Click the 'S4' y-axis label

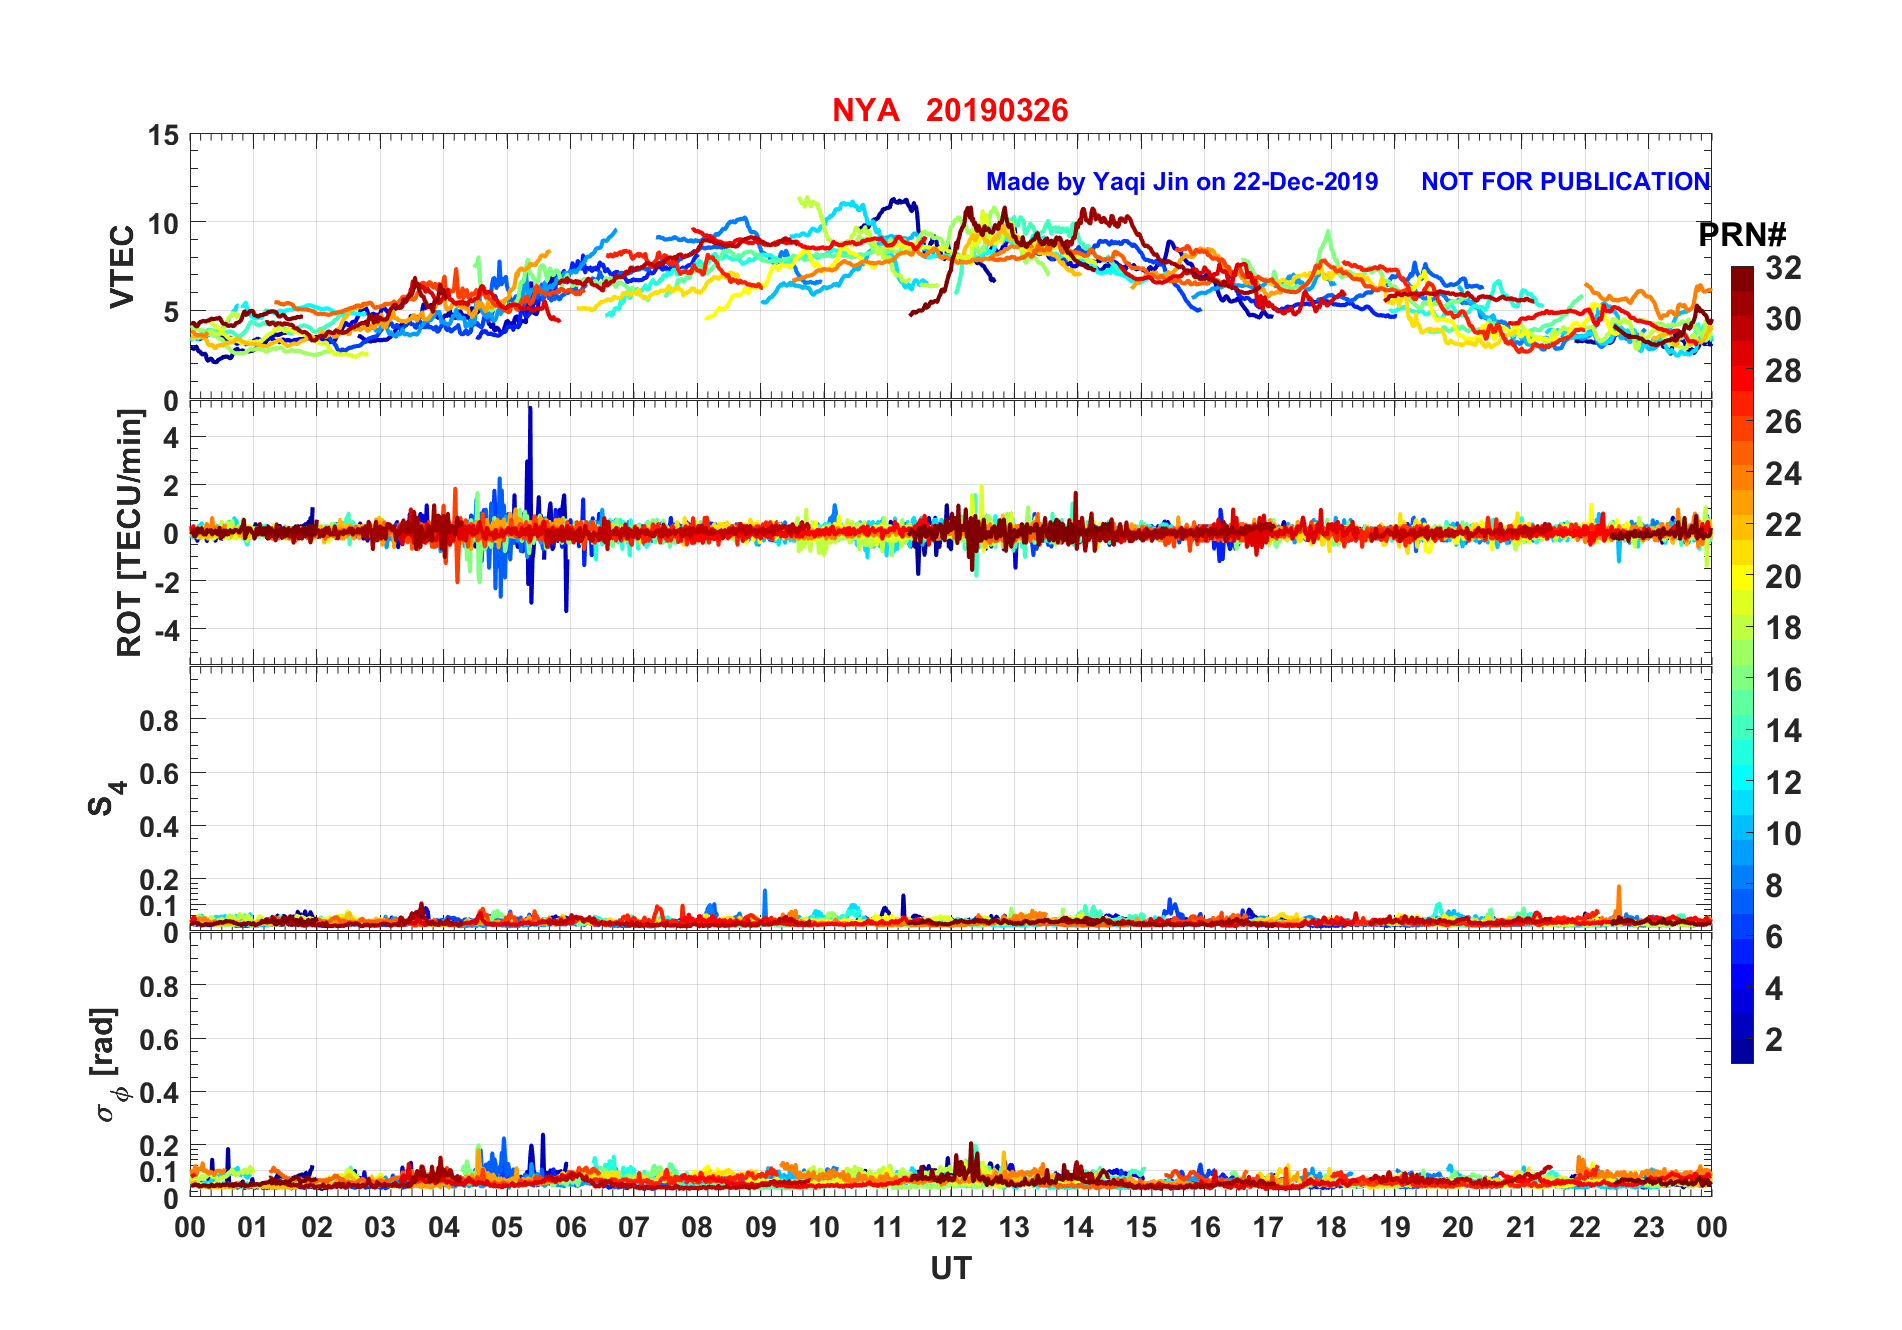[107, 798]
